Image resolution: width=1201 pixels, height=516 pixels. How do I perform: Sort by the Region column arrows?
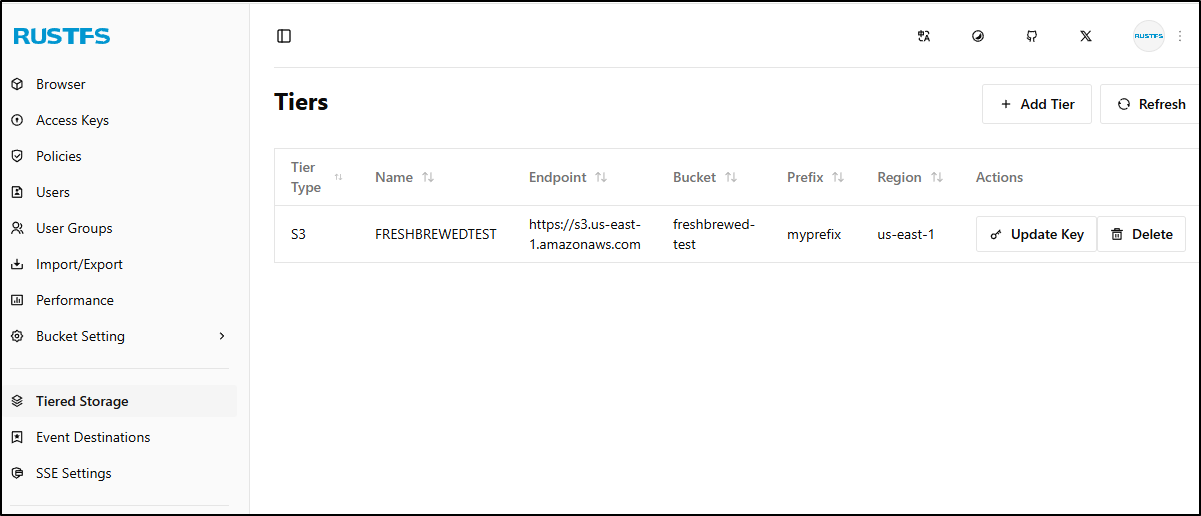(x=937, y=177)
